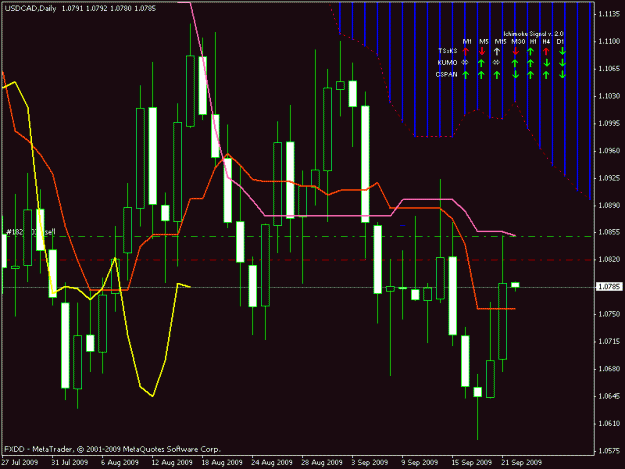Click the KUMO H4 green down arrow
625x469 pixels.
pos(546,63)
